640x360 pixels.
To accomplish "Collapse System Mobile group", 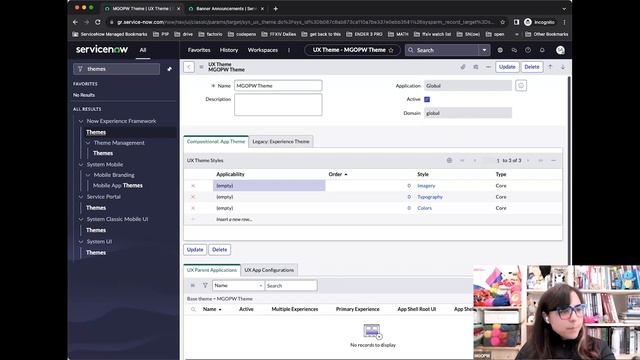I will coord(81,164).
